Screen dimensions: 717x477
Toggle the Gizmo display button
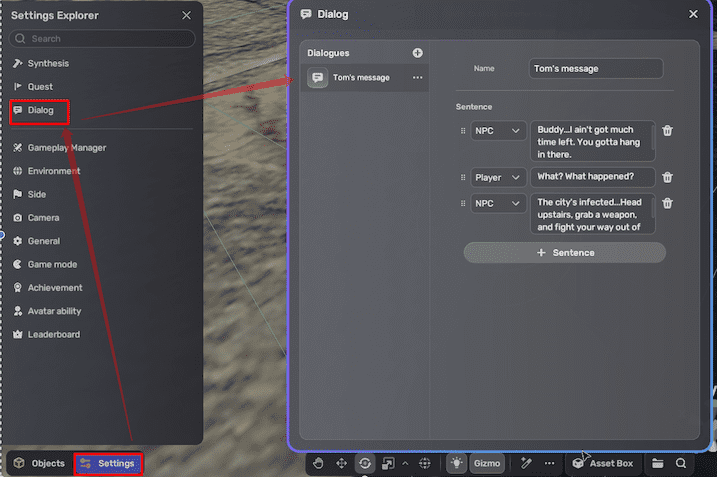(x=487, y=463)
